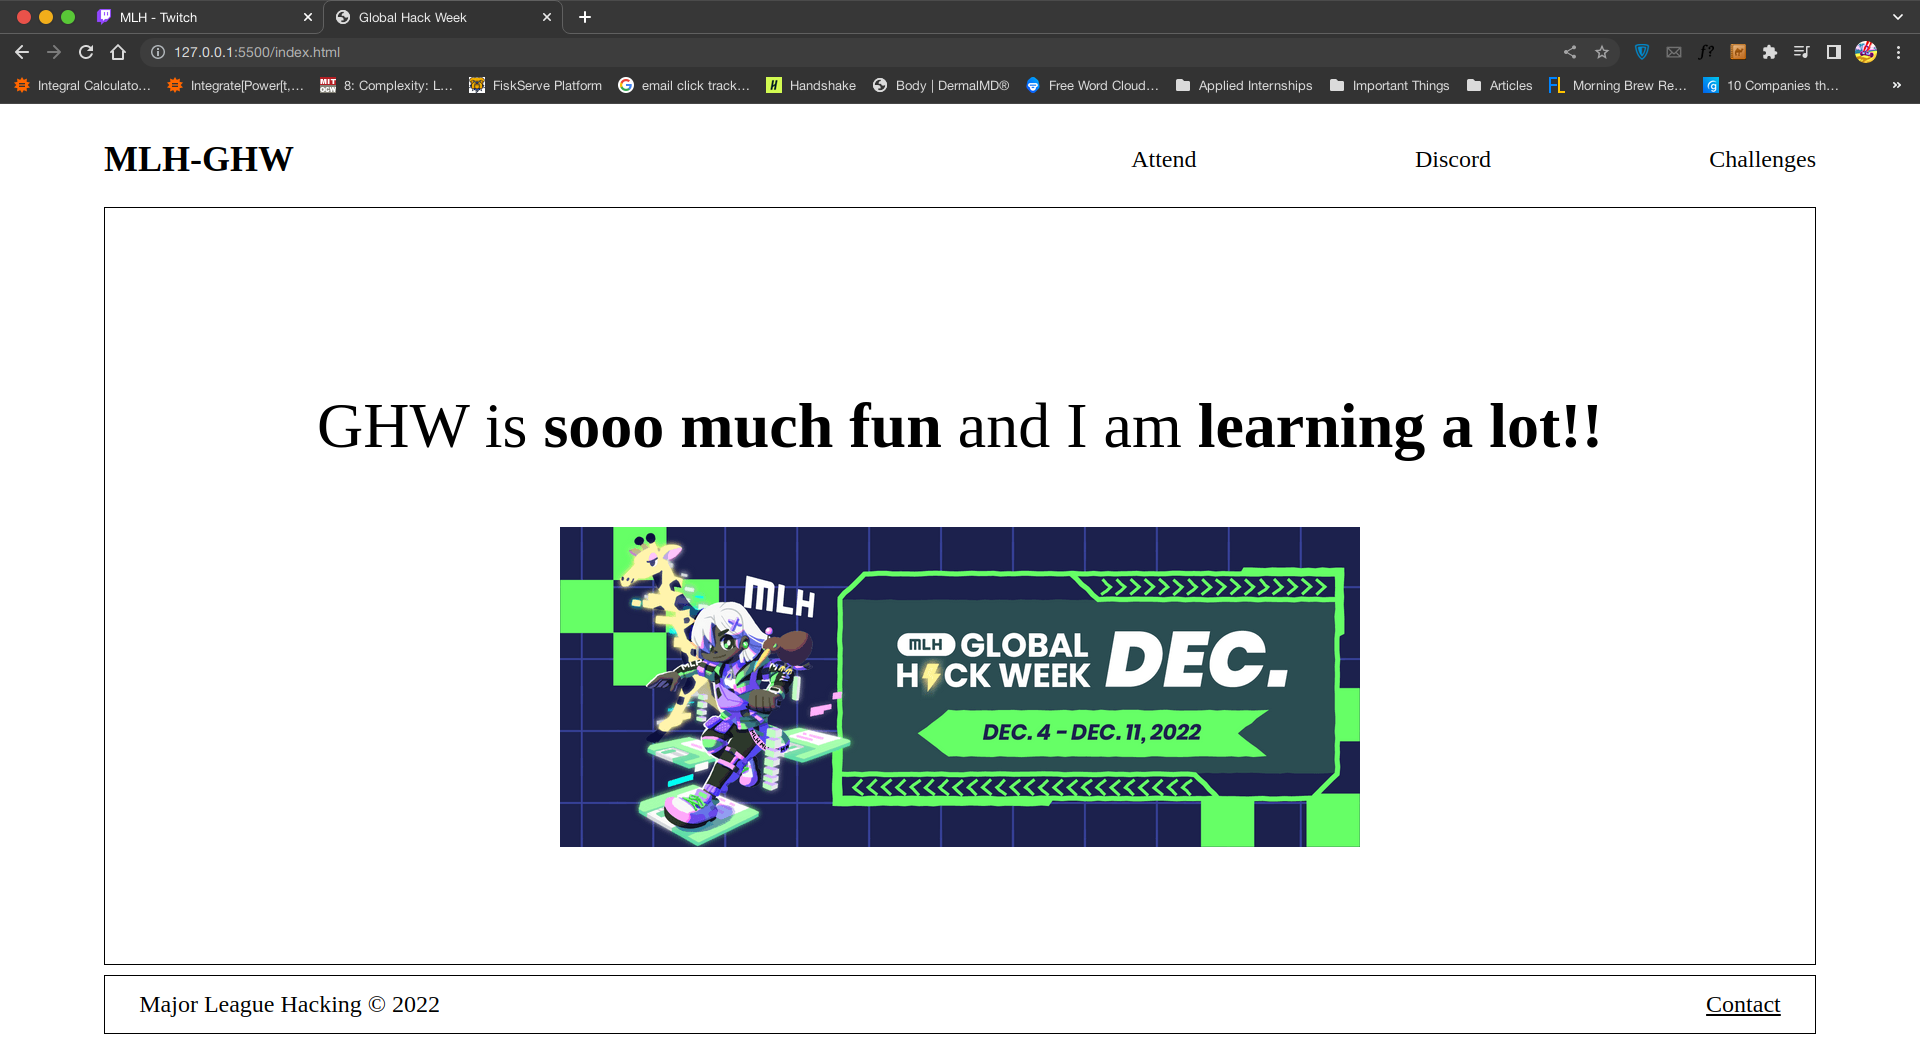
Task: Open the browser home page
Action: 118,52
